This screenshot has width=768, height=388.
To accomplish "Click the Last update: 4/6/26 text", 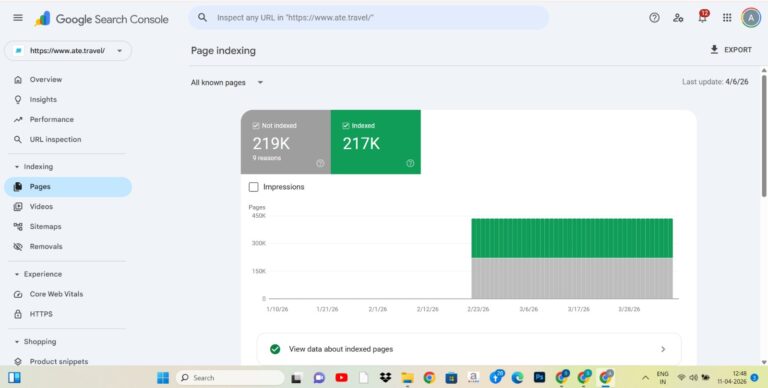I will coord(715,82).
